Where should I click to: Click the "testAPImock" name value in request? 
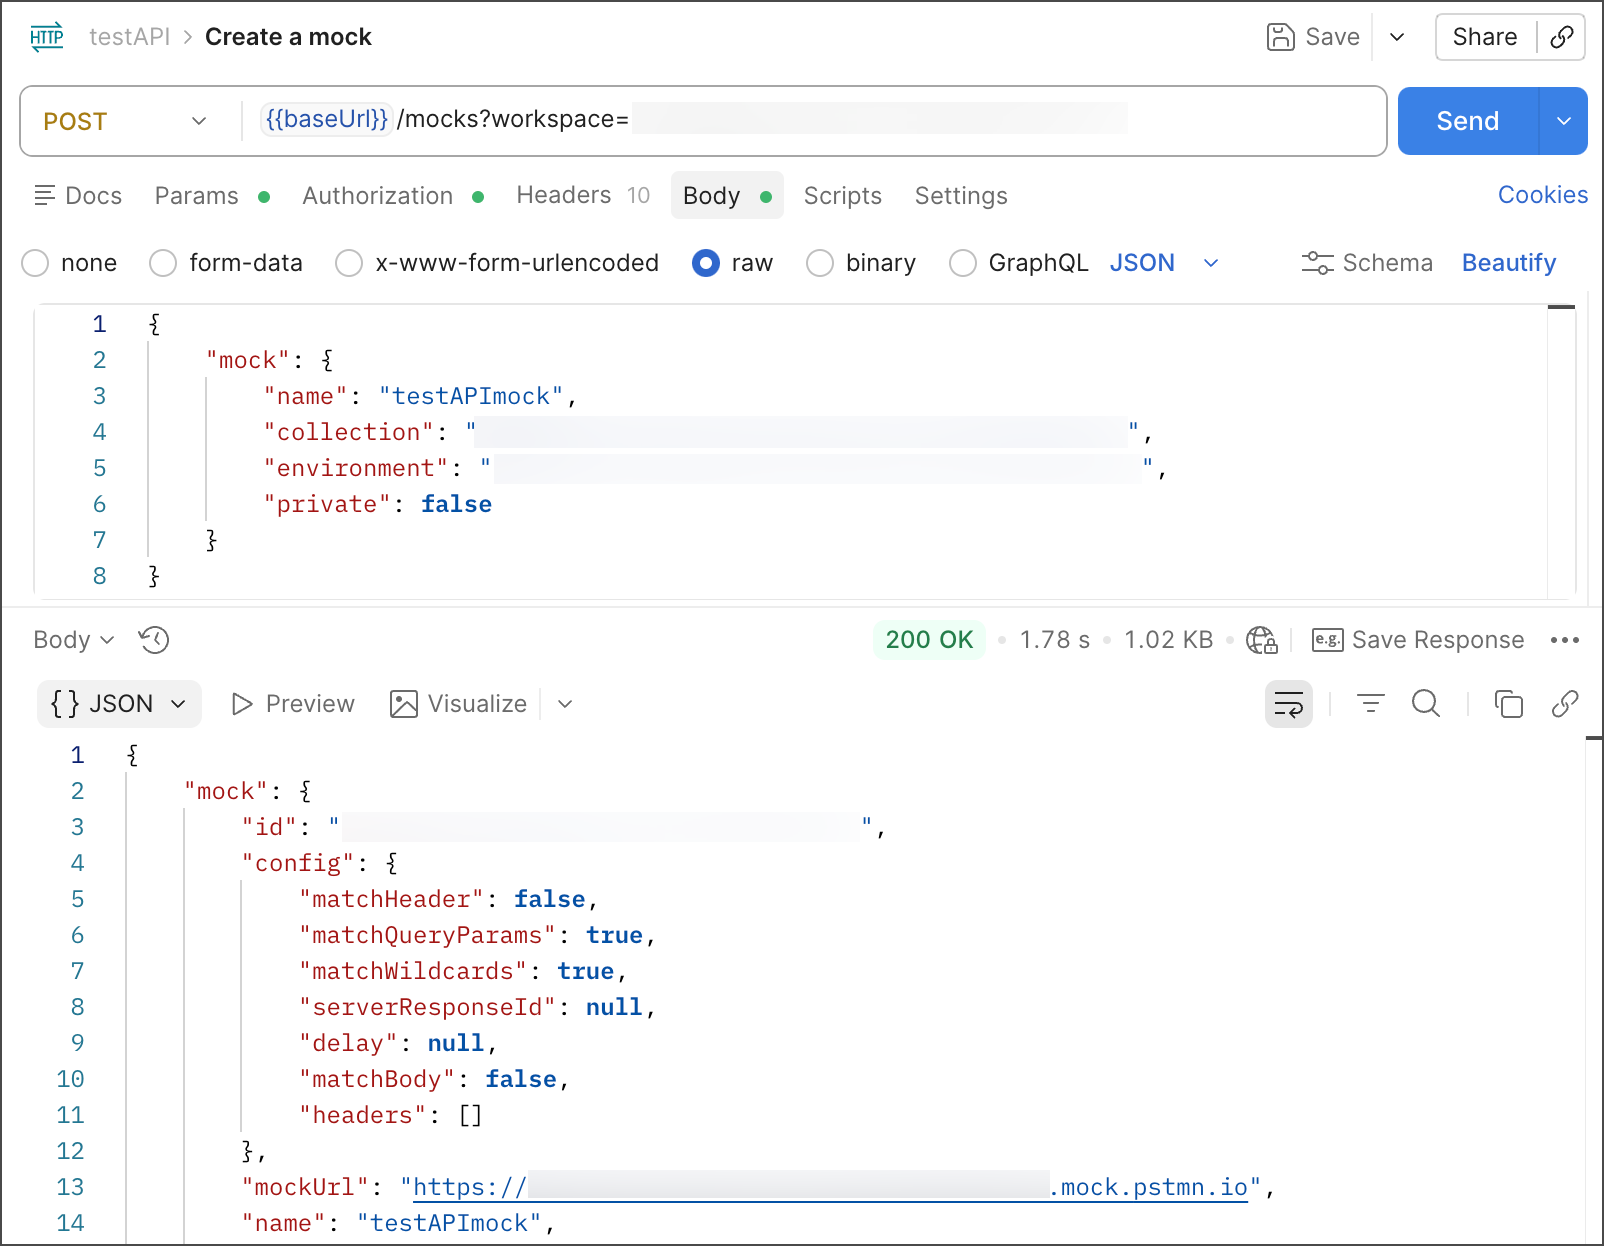[471, 396]
